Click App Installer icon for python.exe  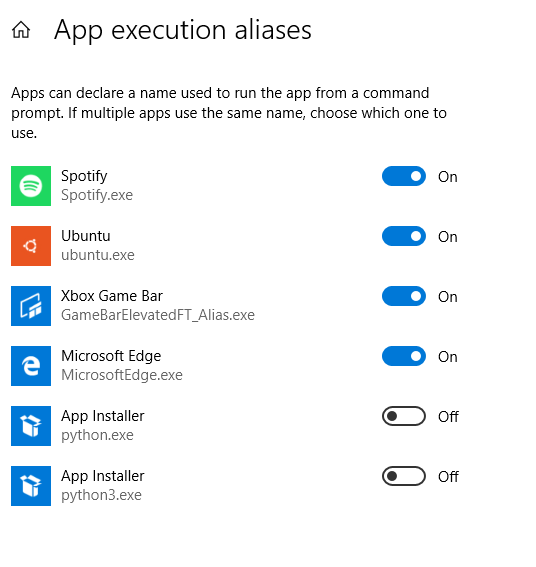coord(31,426)
